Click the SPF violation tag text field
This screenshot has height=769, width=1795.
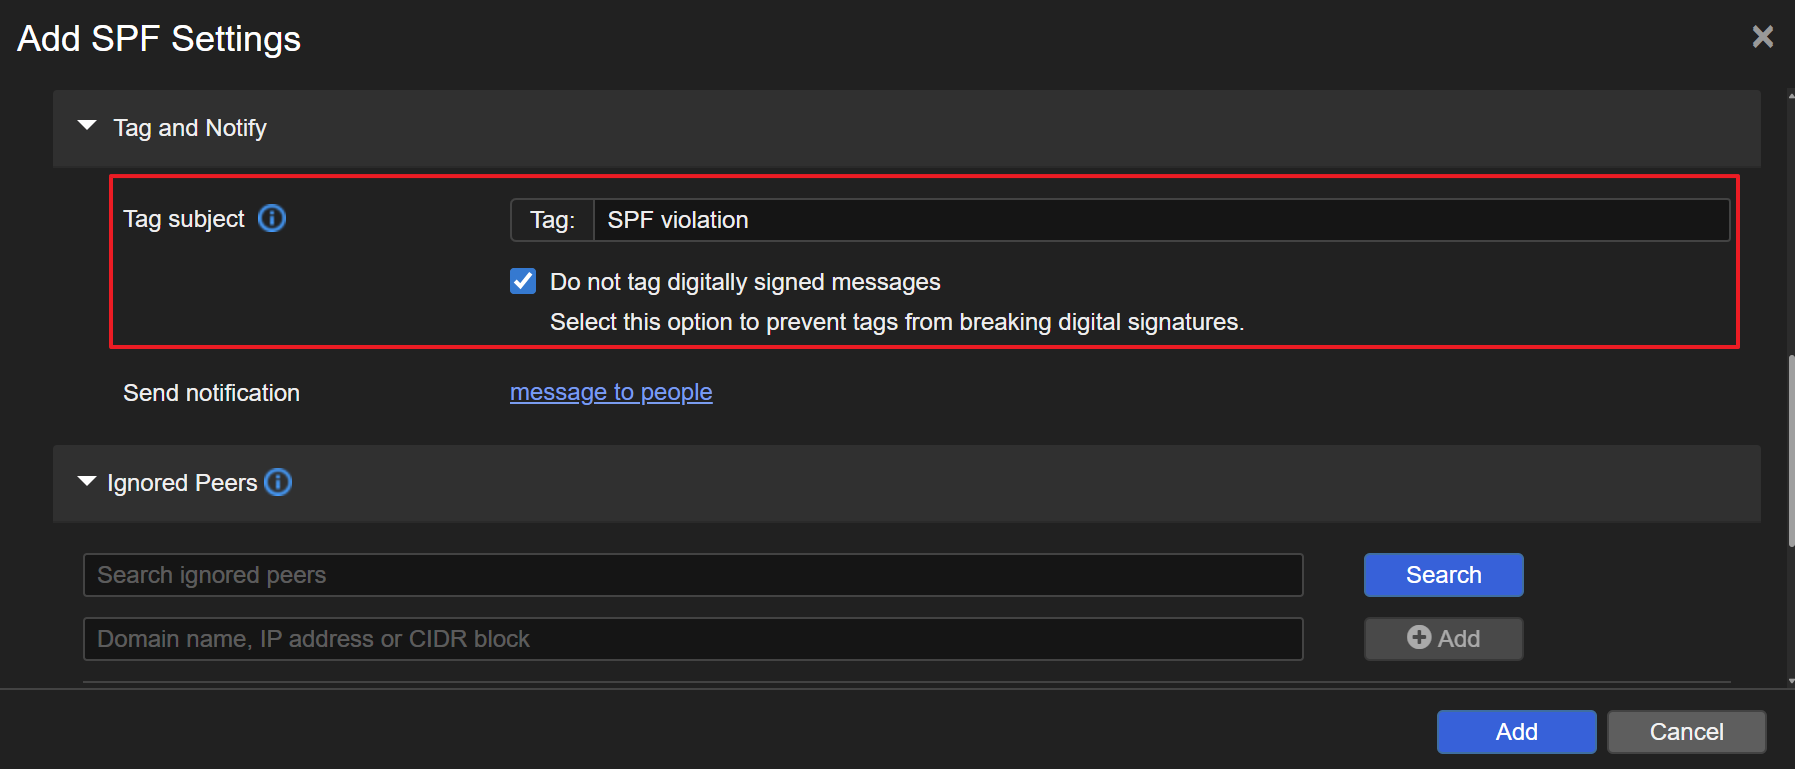(1160, 220)
